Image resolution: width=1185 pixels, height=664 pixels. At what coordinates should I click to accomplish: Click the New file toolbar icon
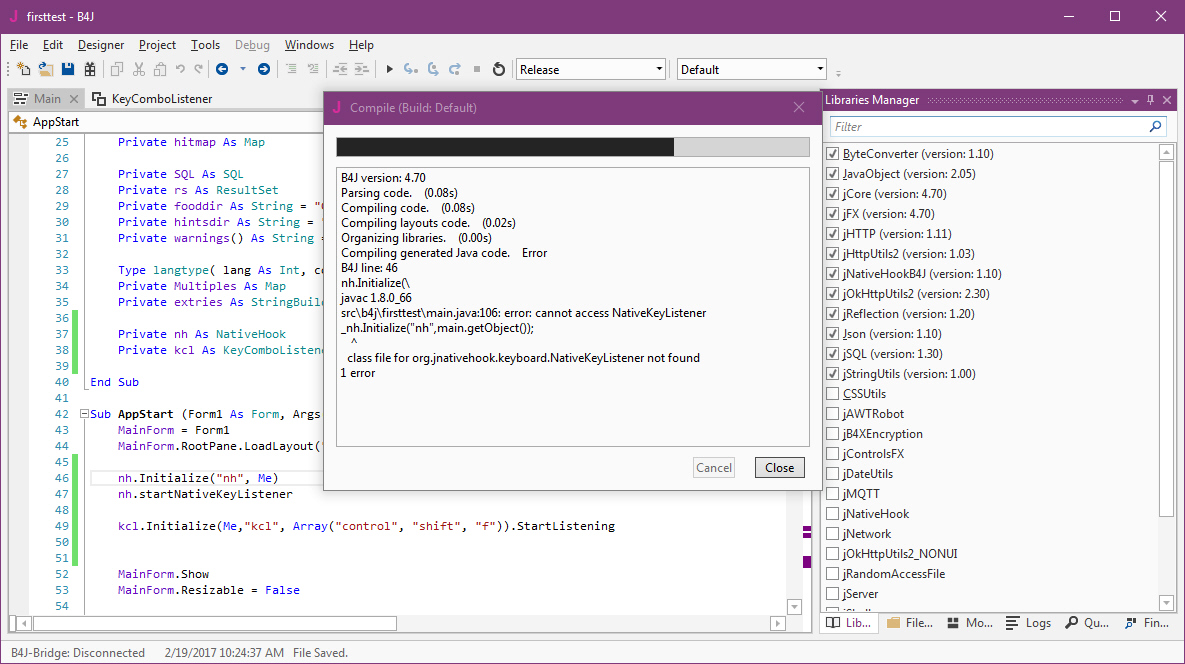(24, 69)
